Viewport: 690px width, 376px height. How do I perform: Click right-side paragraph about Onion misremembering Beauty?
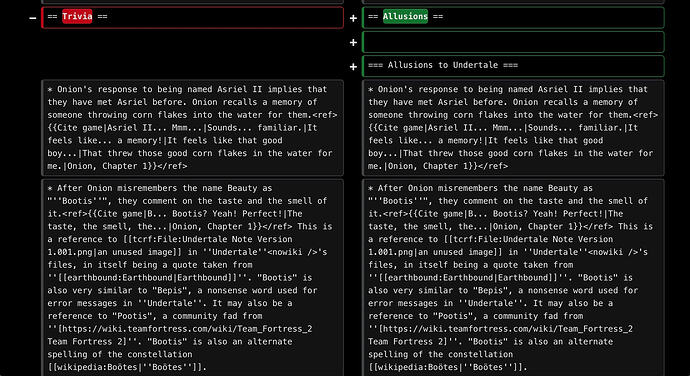513,277
